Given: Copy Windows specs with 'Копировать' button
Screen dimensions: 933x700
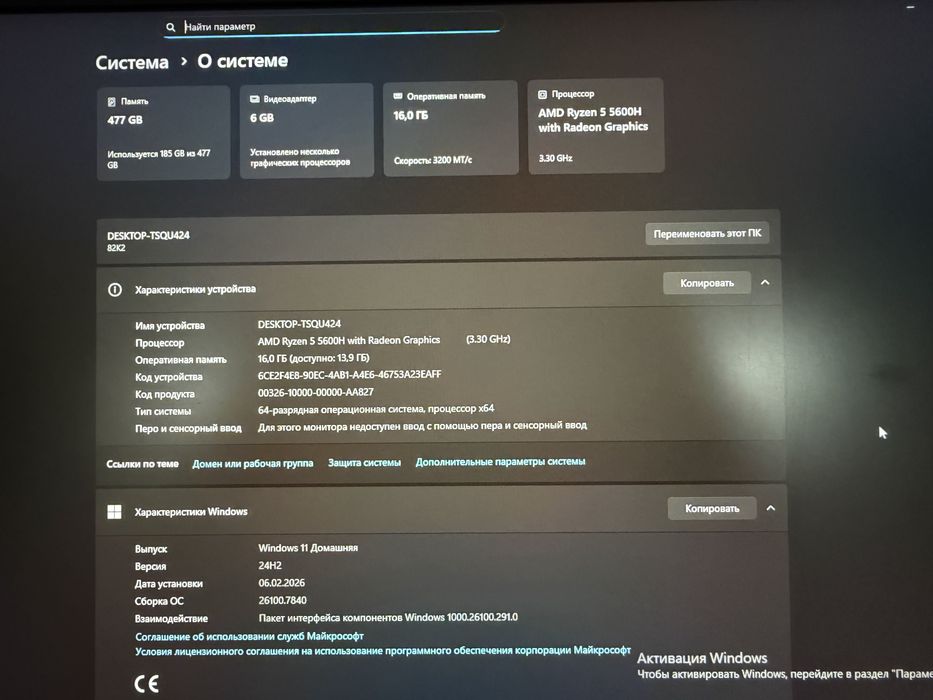Looking at the screenshot, I should 712,508.
